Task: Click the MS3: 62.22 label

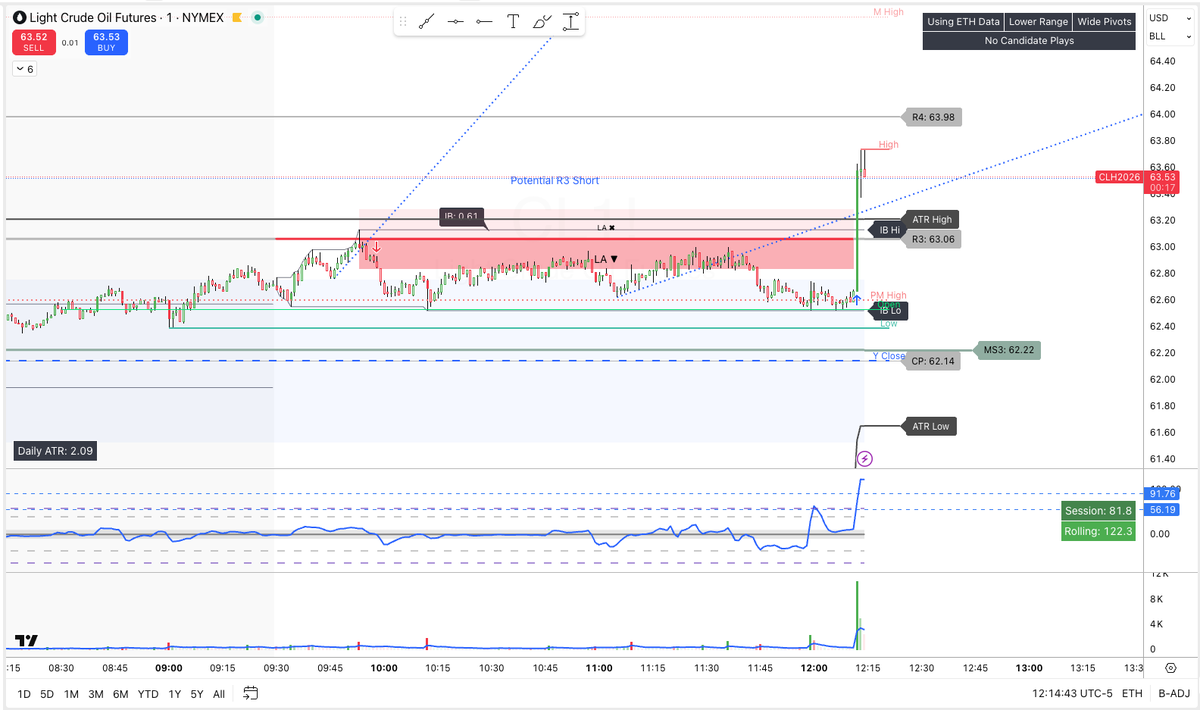Action: tap(1007, 350)
